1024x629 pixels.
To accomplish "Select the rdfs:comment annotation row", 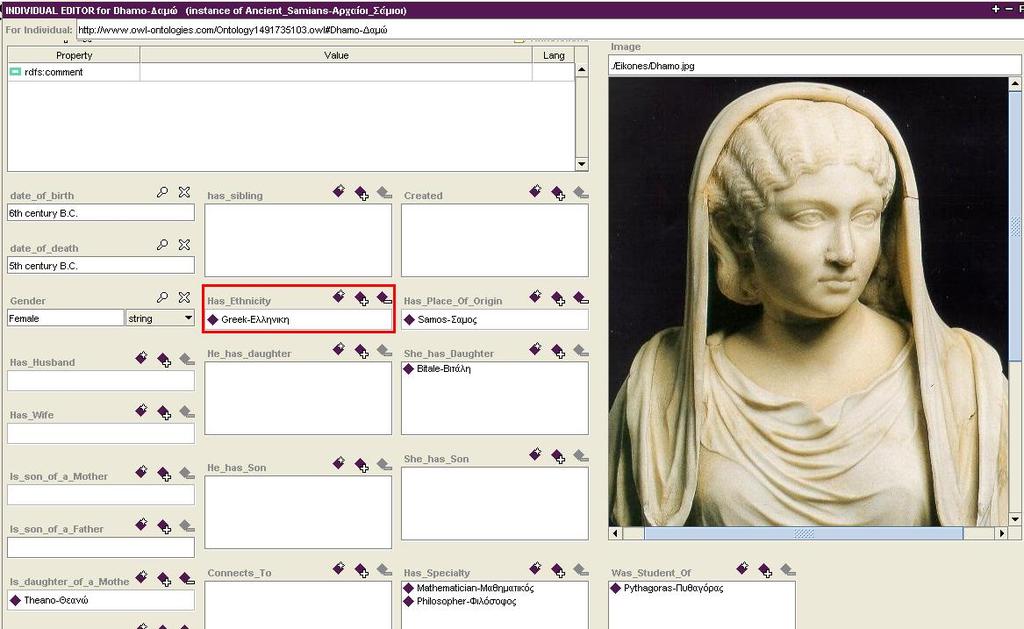I will coord(291,72).
